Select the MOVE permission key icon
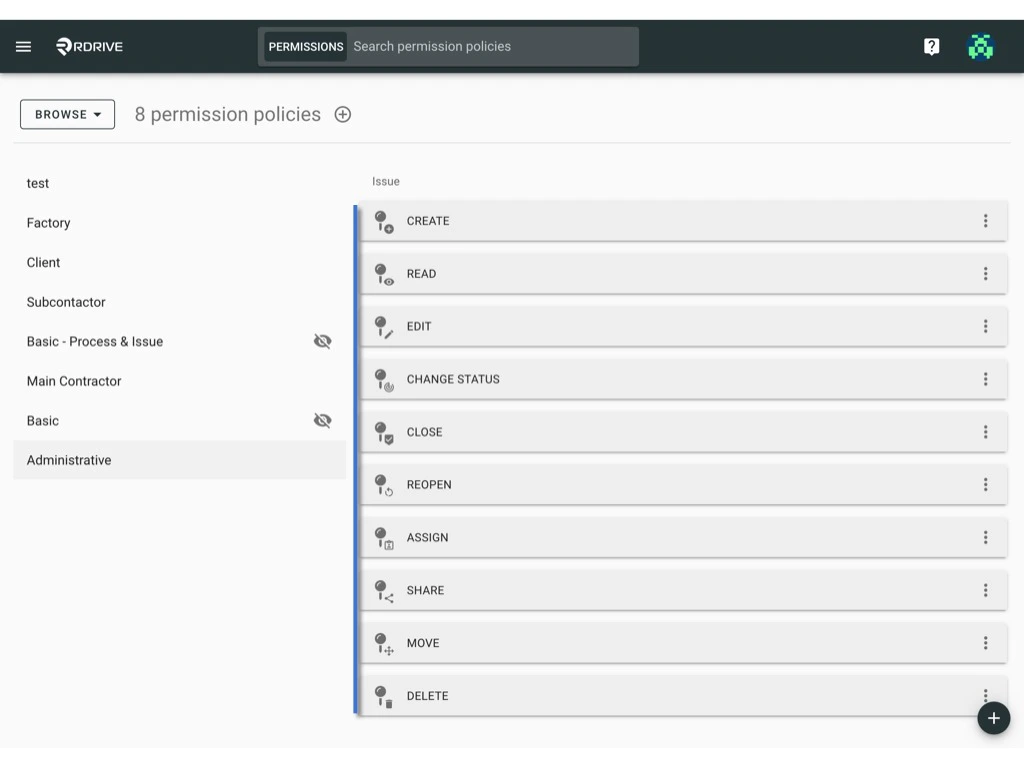 coord(383,643)
